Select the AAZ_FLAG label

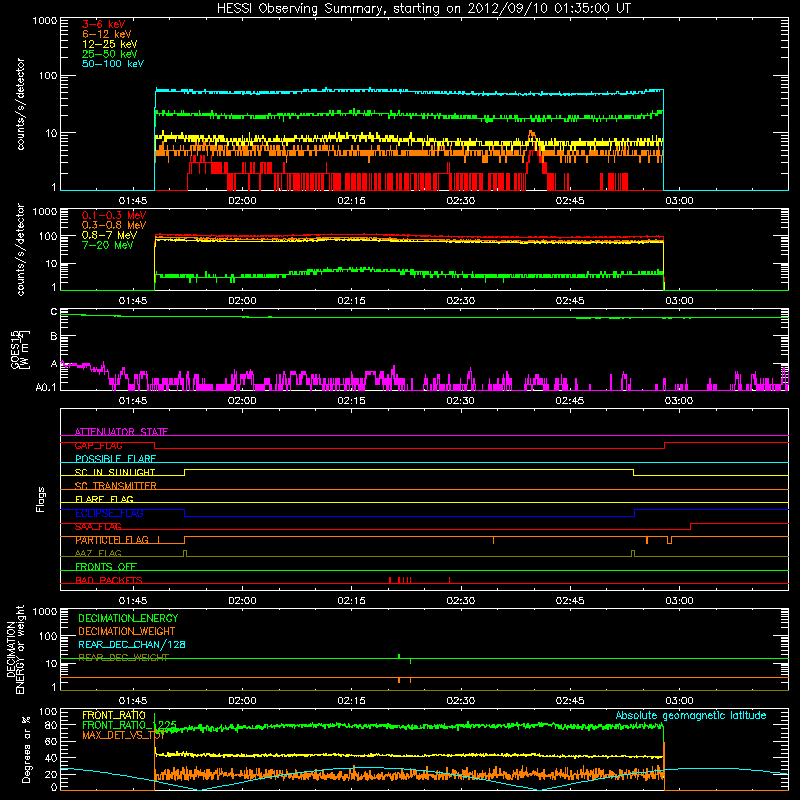(x=98, y=553)
